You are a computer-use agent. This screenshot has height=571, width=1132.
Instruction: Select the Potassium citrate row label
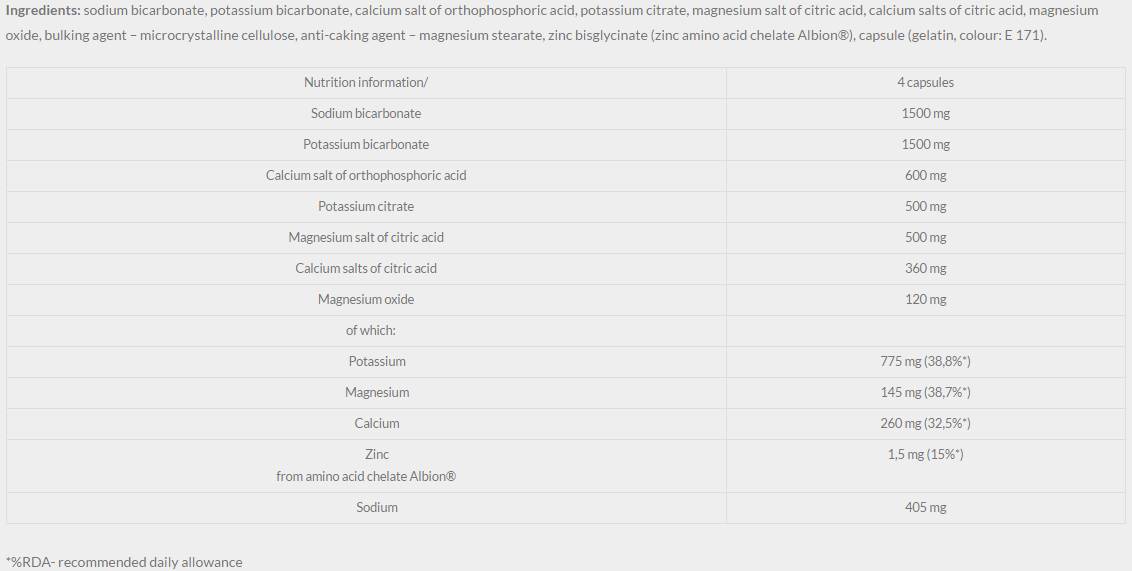pyautogui.click(x=366, y=206)
